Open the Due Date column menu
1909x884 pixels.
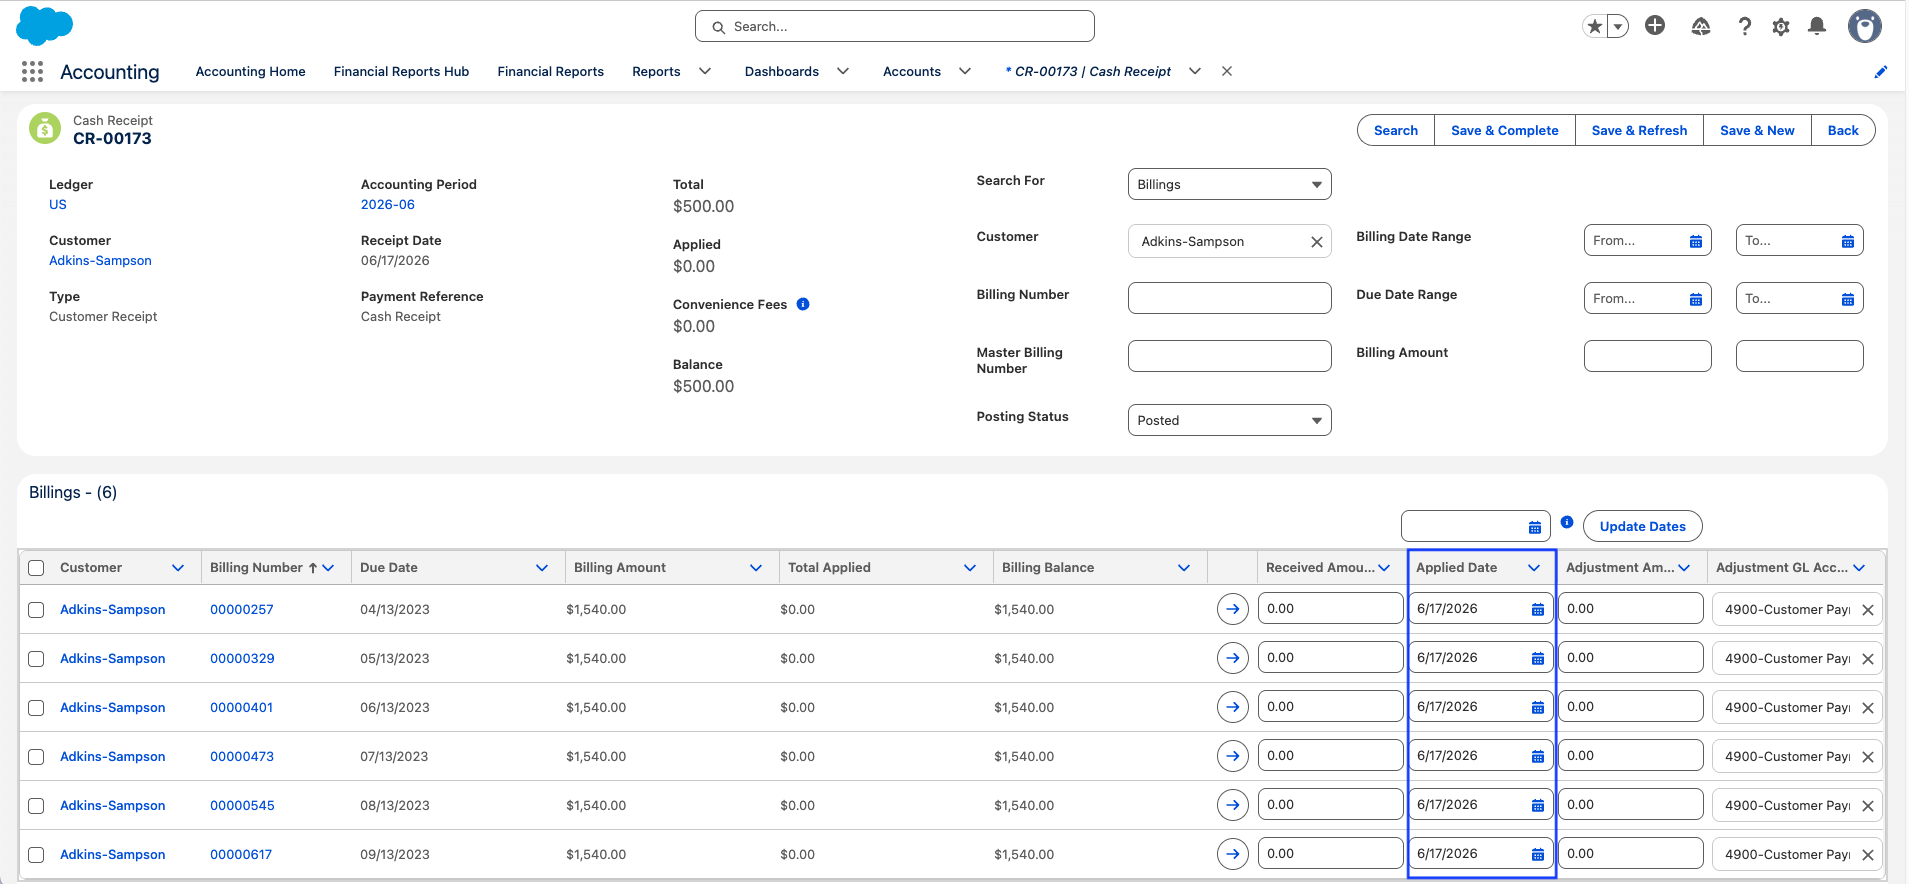(x=542, y=568)
